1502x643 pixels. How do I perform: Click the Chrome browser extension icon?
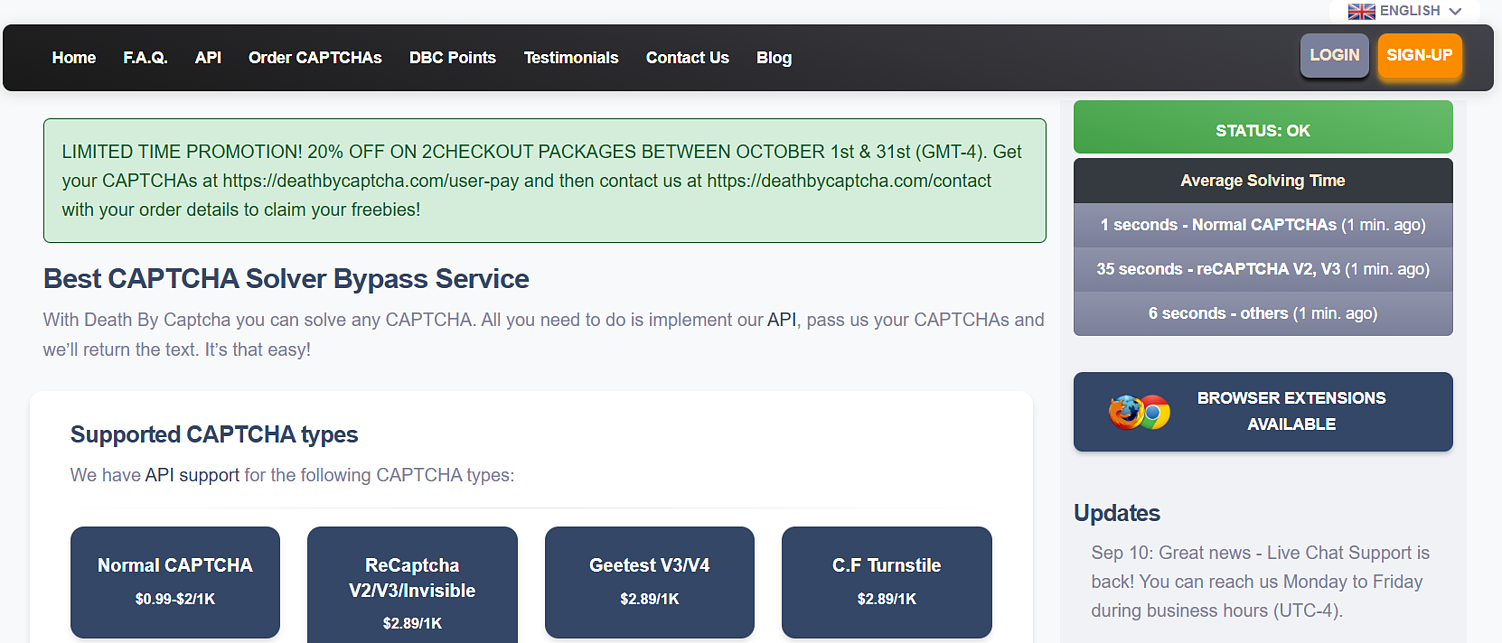pyautogui.click(x=1155, y=412)
